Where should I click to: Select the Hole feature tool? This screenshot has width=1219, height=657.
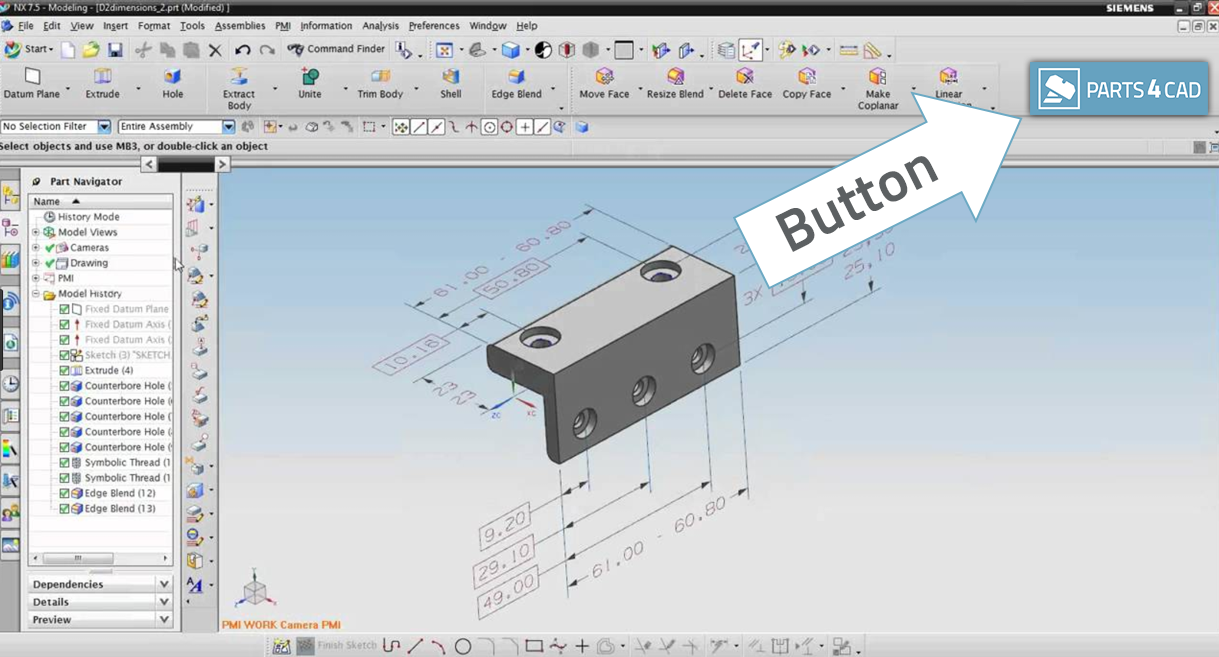coord(173,78)
